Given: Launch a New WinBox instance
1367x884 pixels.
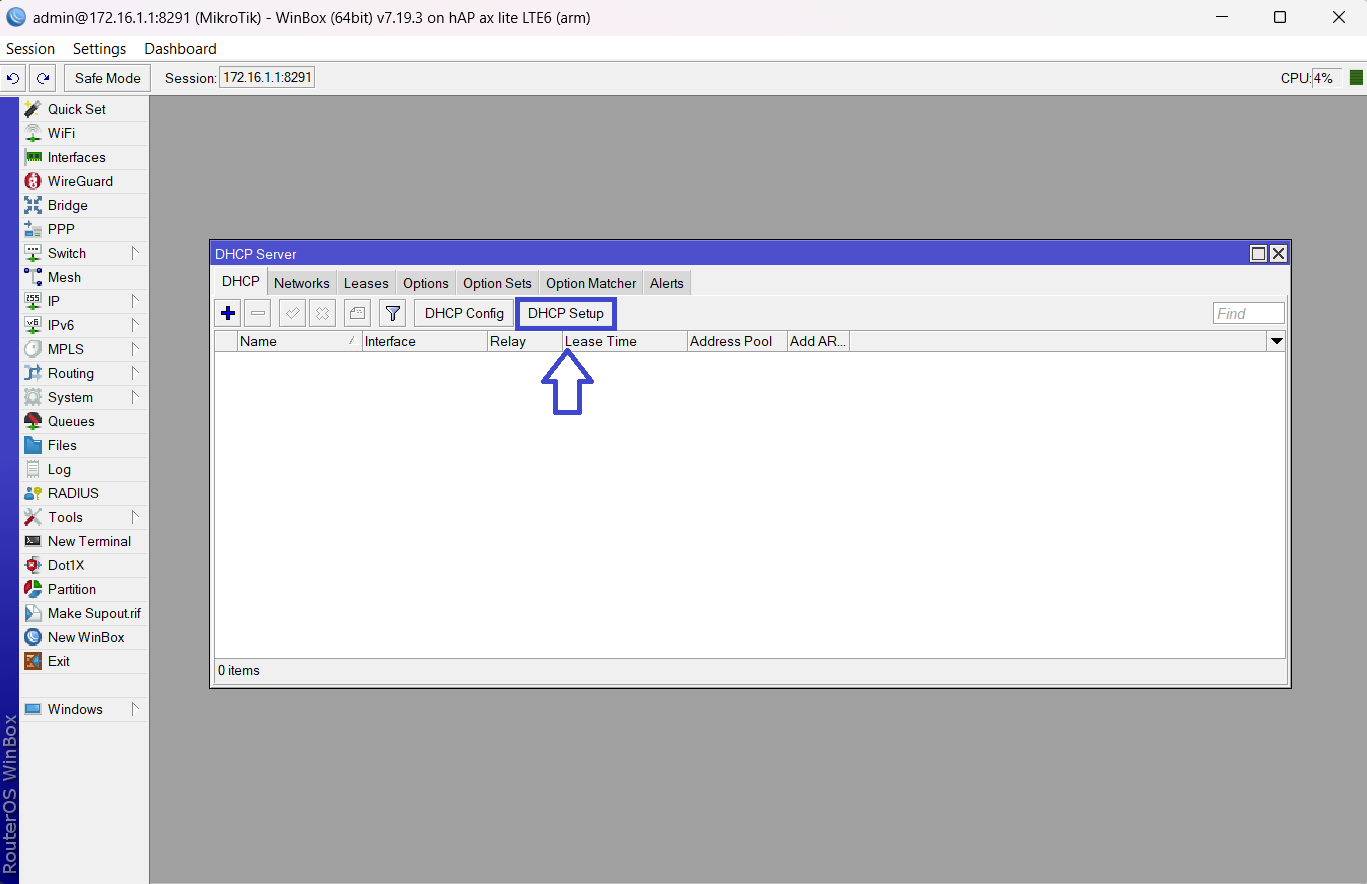Looking at the screenshot, I should point(84,637).
